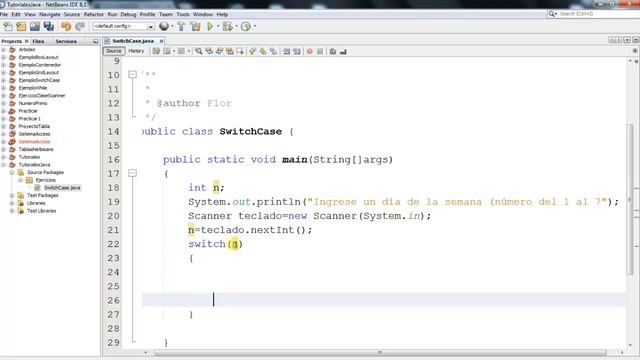Start macro recording with red circle icon
Image resolution: width=640 pixels, height=360 pixels.
pos(310,51)
